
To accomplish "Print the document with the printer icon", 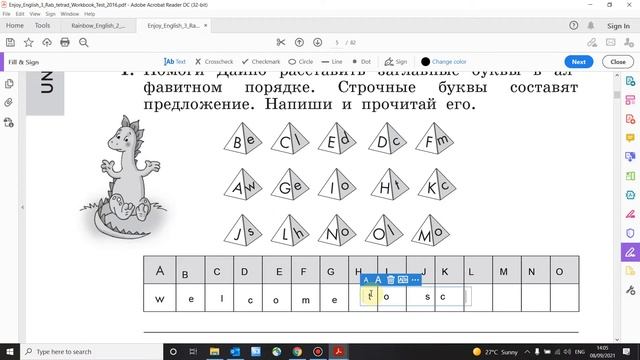I will click(65, 42).
